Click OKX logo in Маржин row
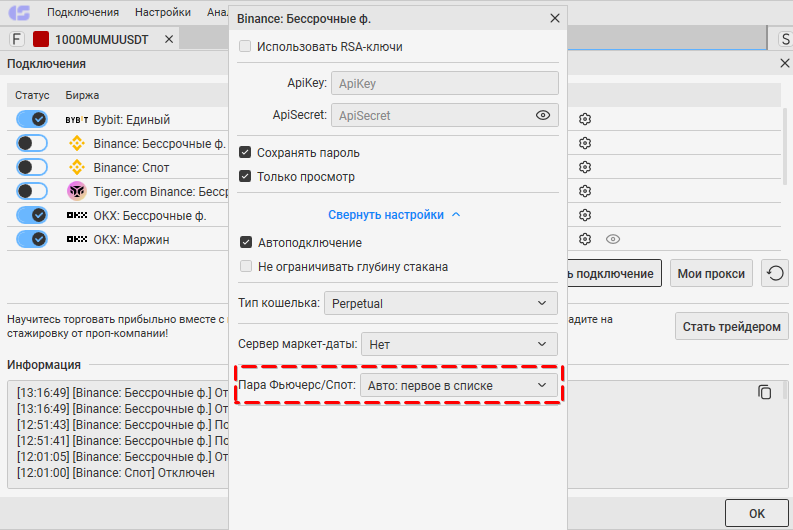This screenshot has height=530, width=793. [x=77, y=239]
